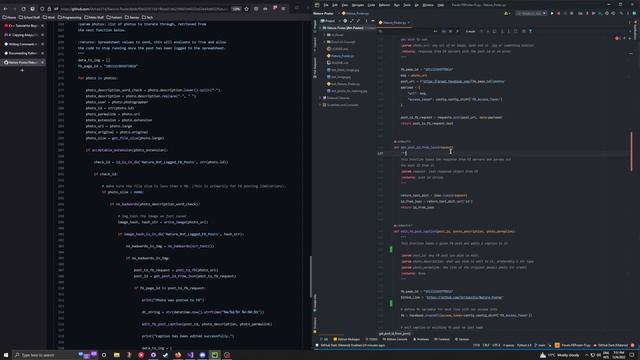Click the Python interpreter status bar entry
640x360 pixels.
tap(524, 346)
